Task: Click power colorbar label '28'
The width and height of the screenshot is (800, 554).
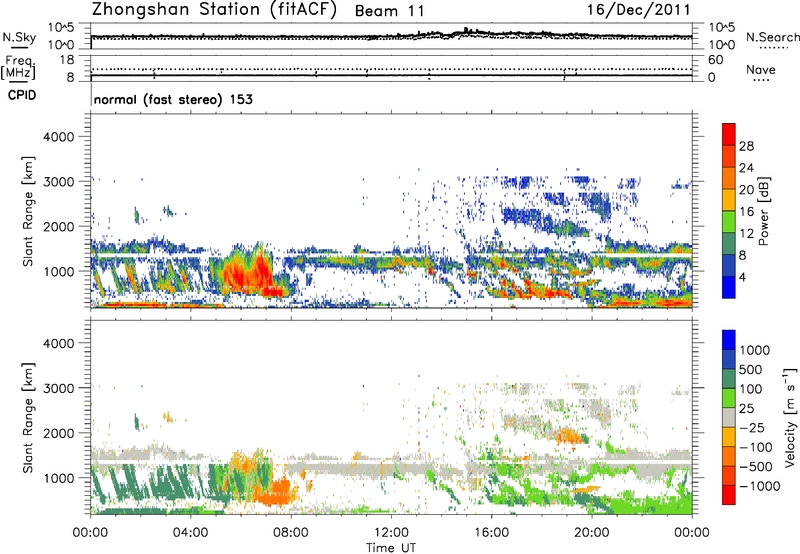Action: click(746, 146)
